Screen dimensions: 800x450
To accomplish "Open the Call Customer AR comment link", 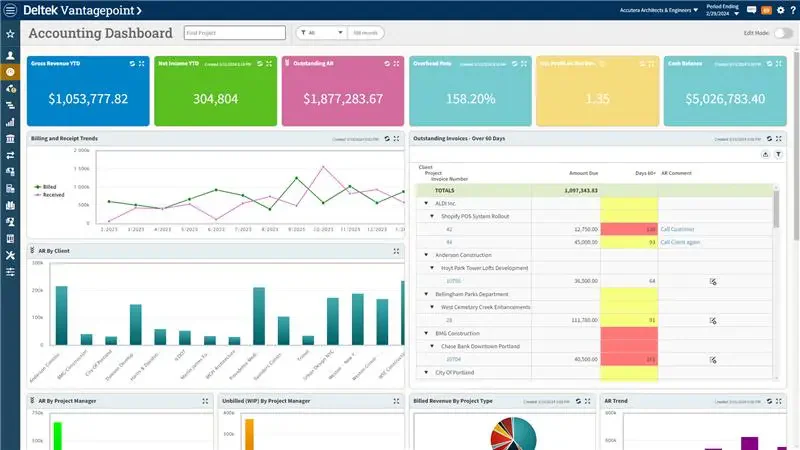I will pos(677,229).
